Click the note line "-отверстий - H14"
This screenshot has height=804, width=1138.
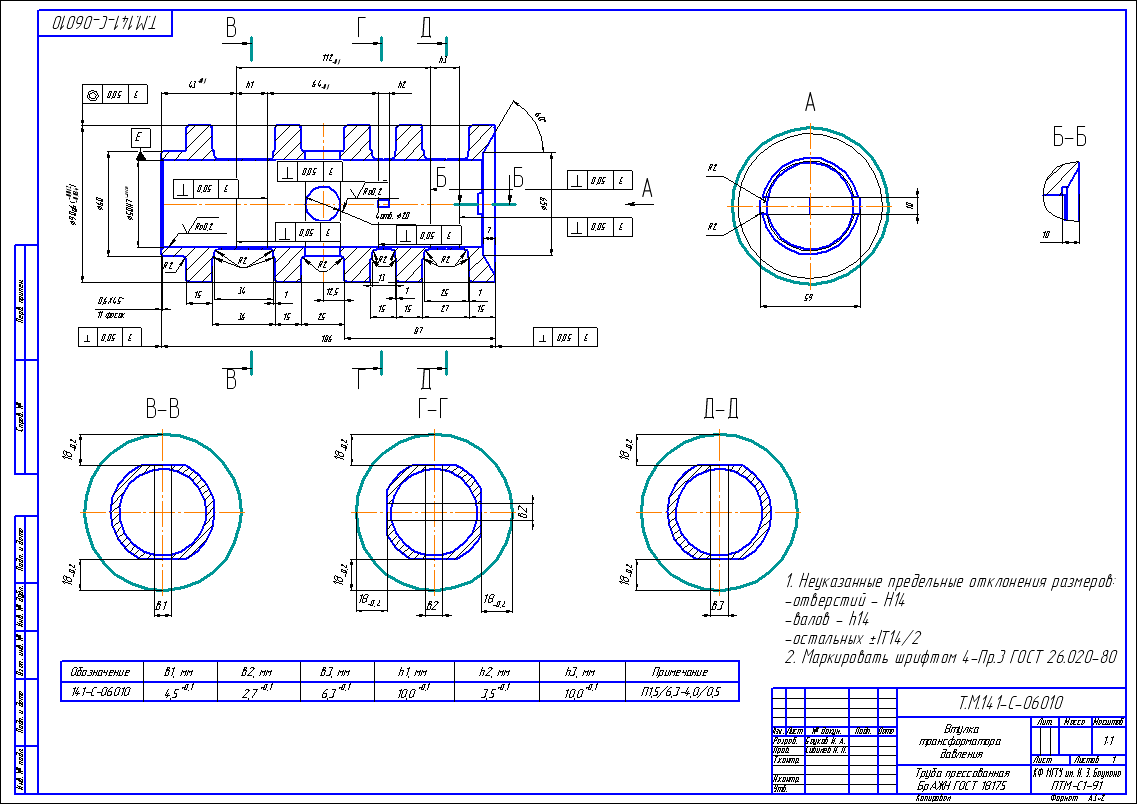(846, 601)
